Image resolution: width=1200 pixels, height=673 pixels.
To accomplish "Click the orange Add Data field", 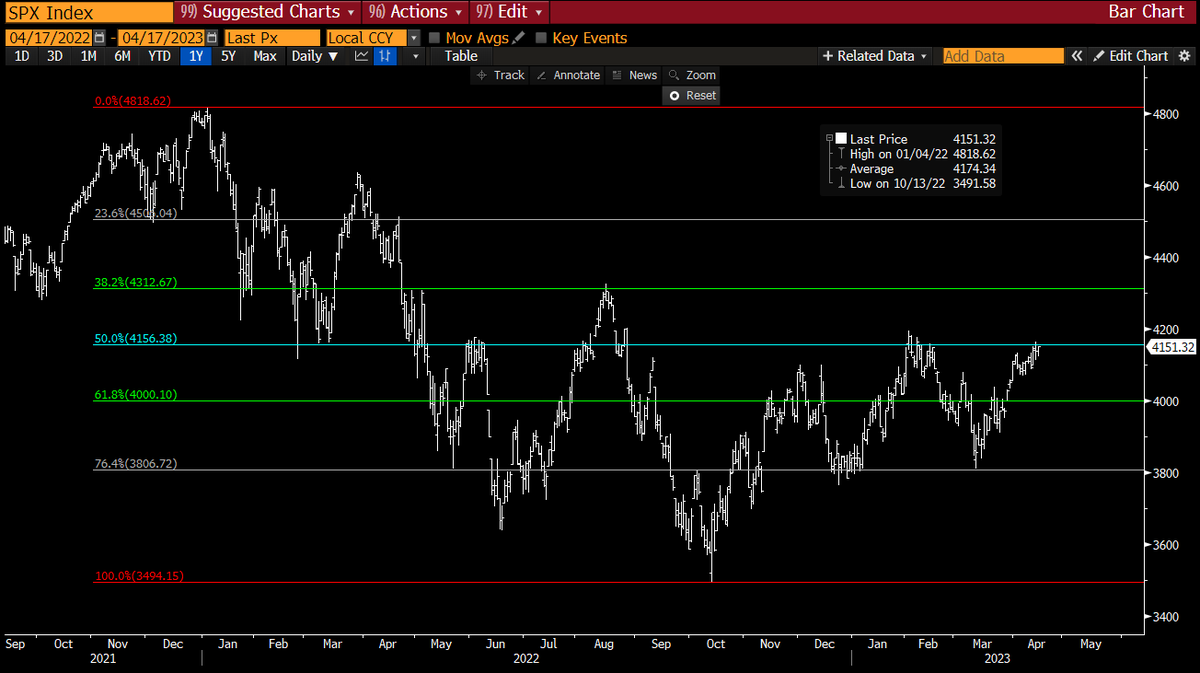I will point(1002,56).
